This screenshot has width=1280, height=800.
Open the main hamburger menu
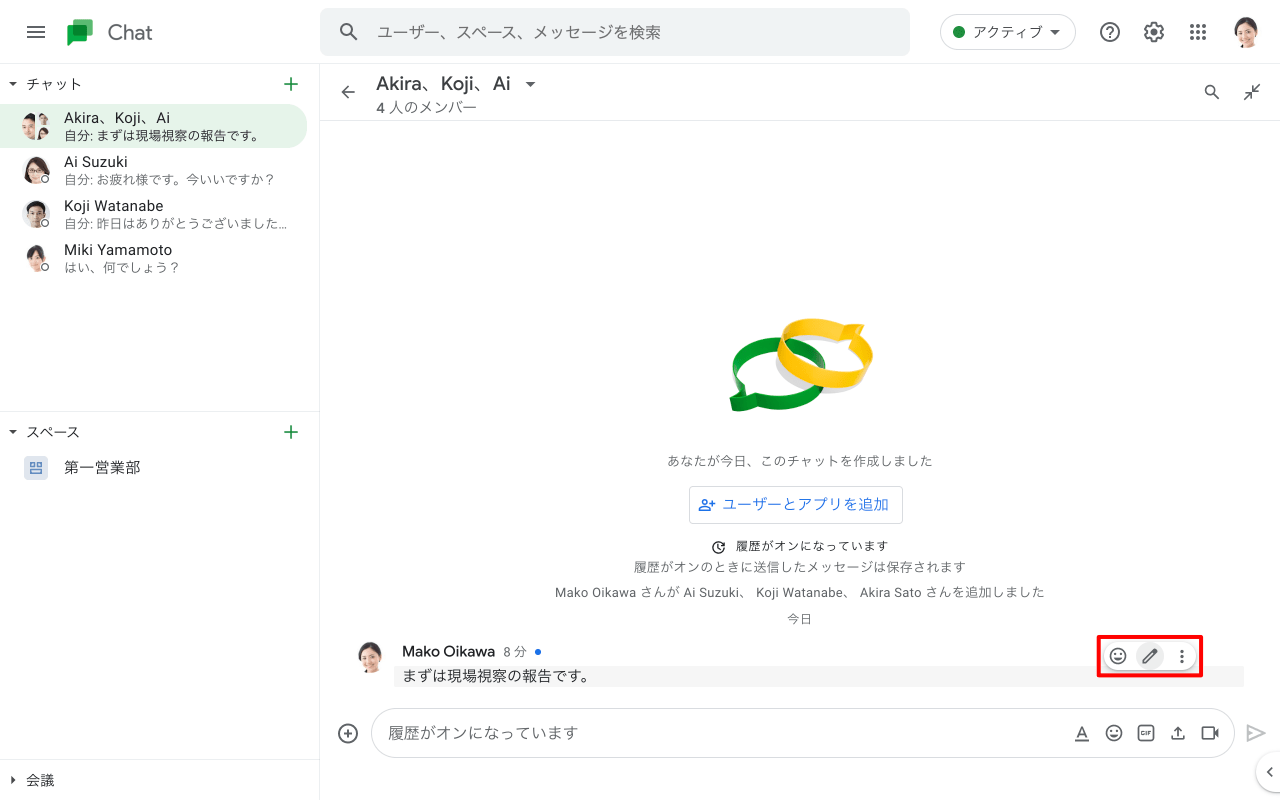(x=36, y=32)
